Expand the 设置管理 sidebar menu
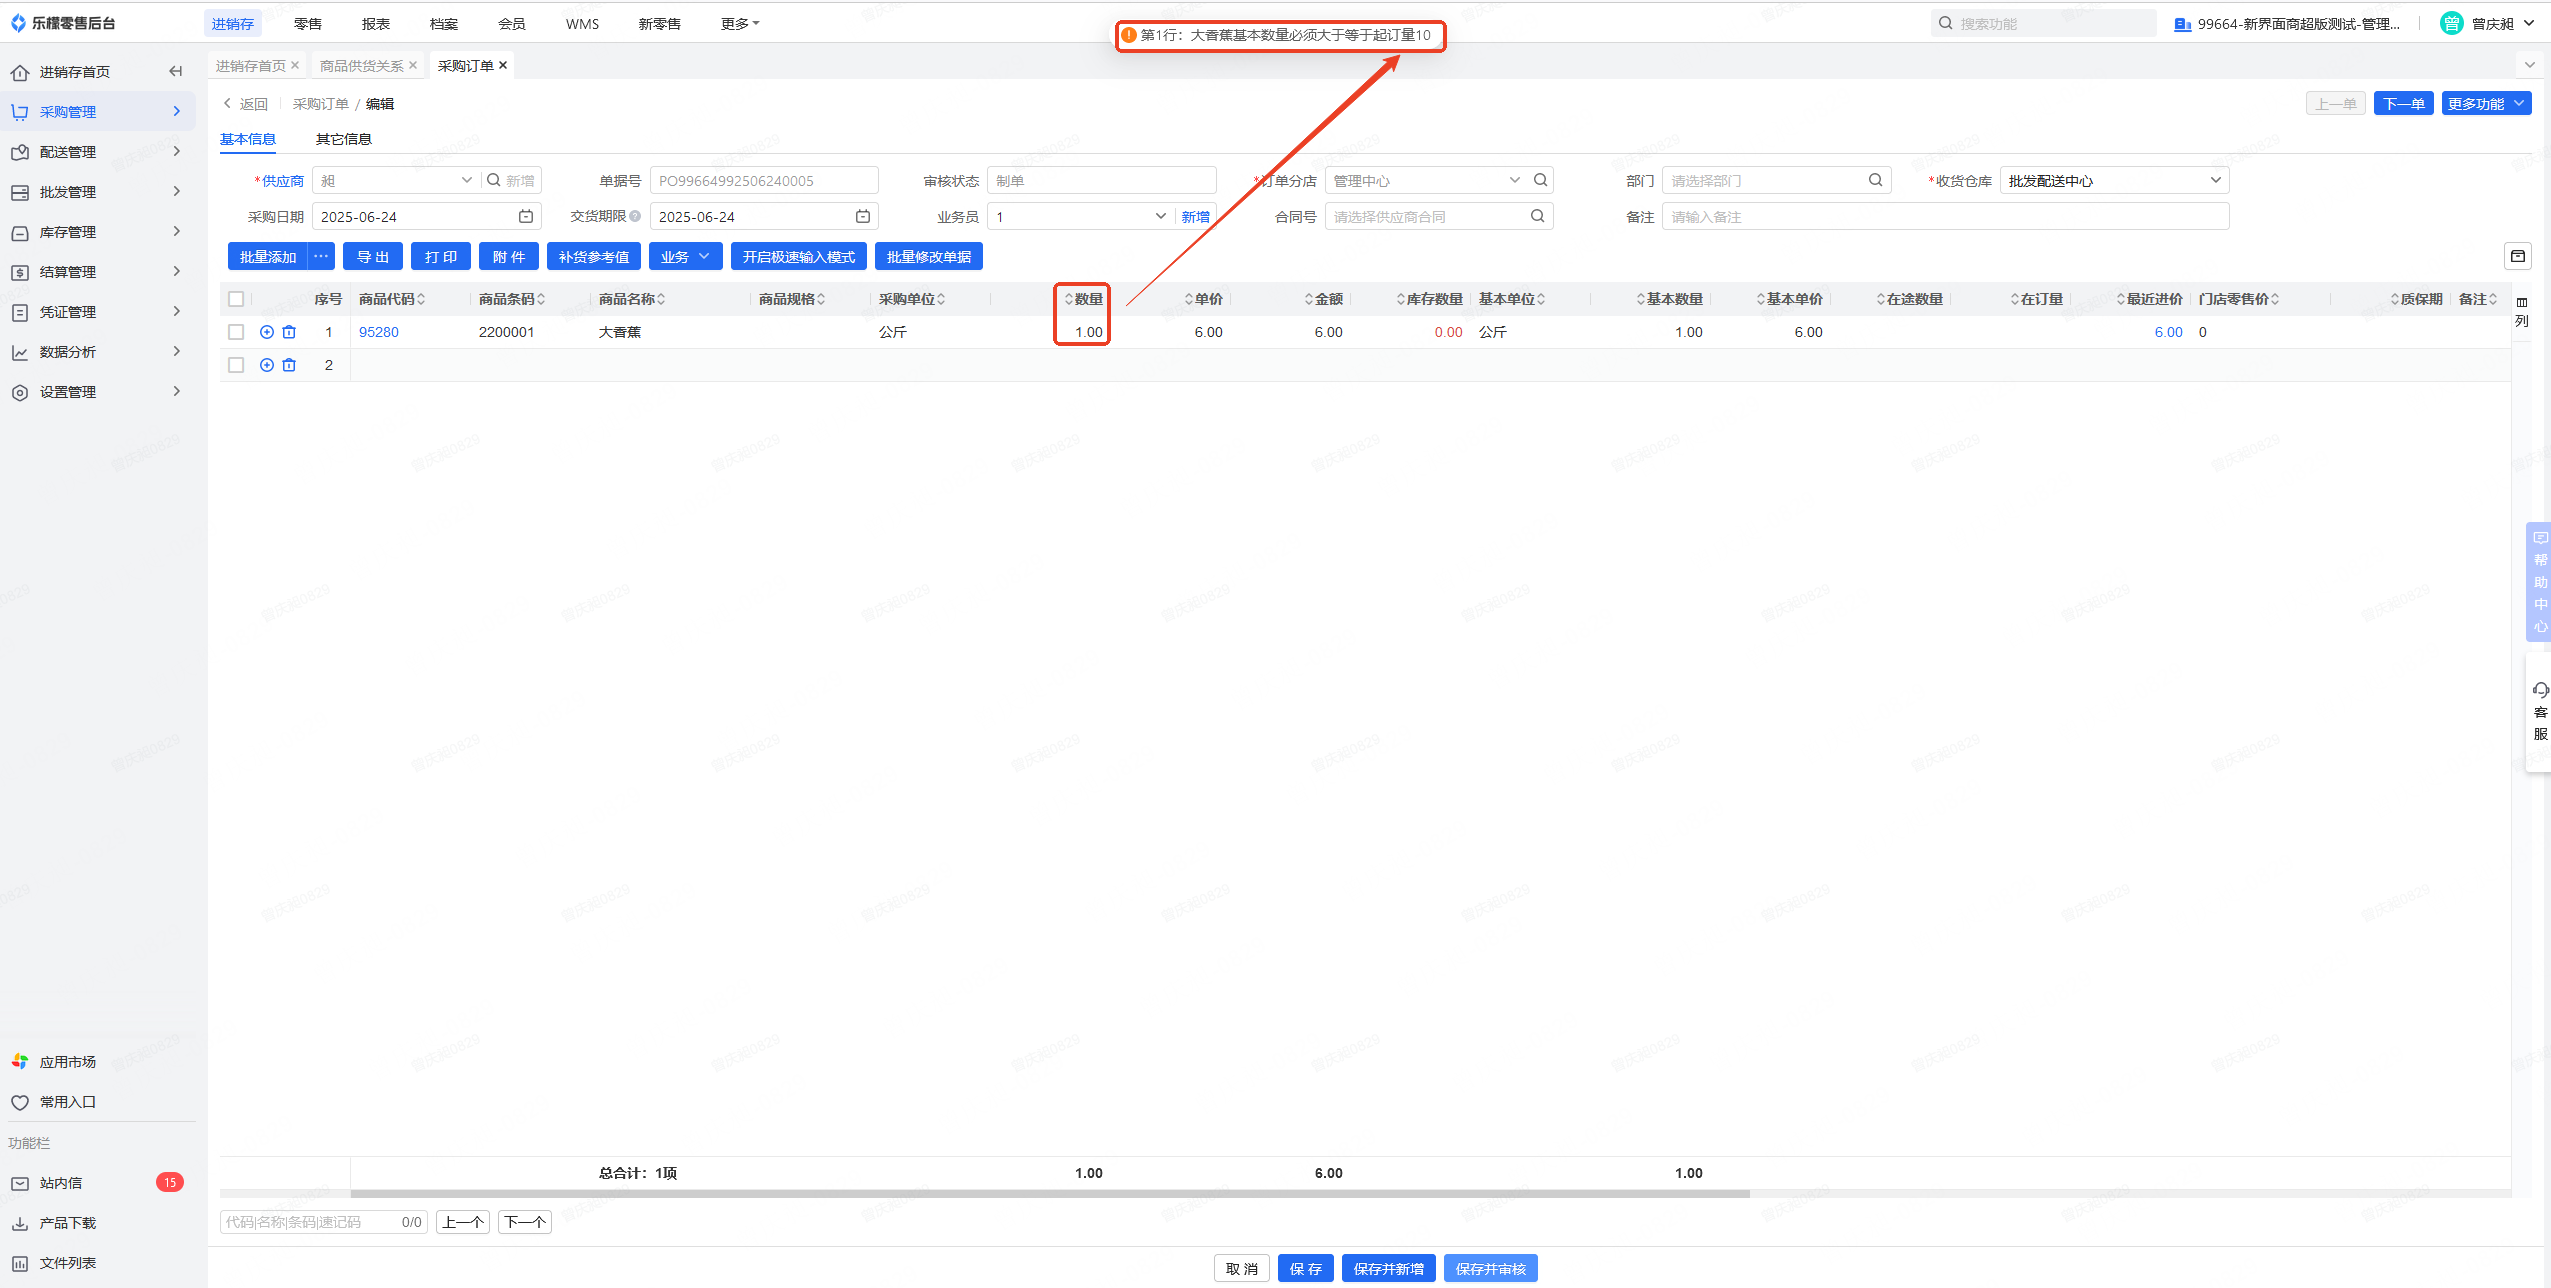 (x=98, y=391)
